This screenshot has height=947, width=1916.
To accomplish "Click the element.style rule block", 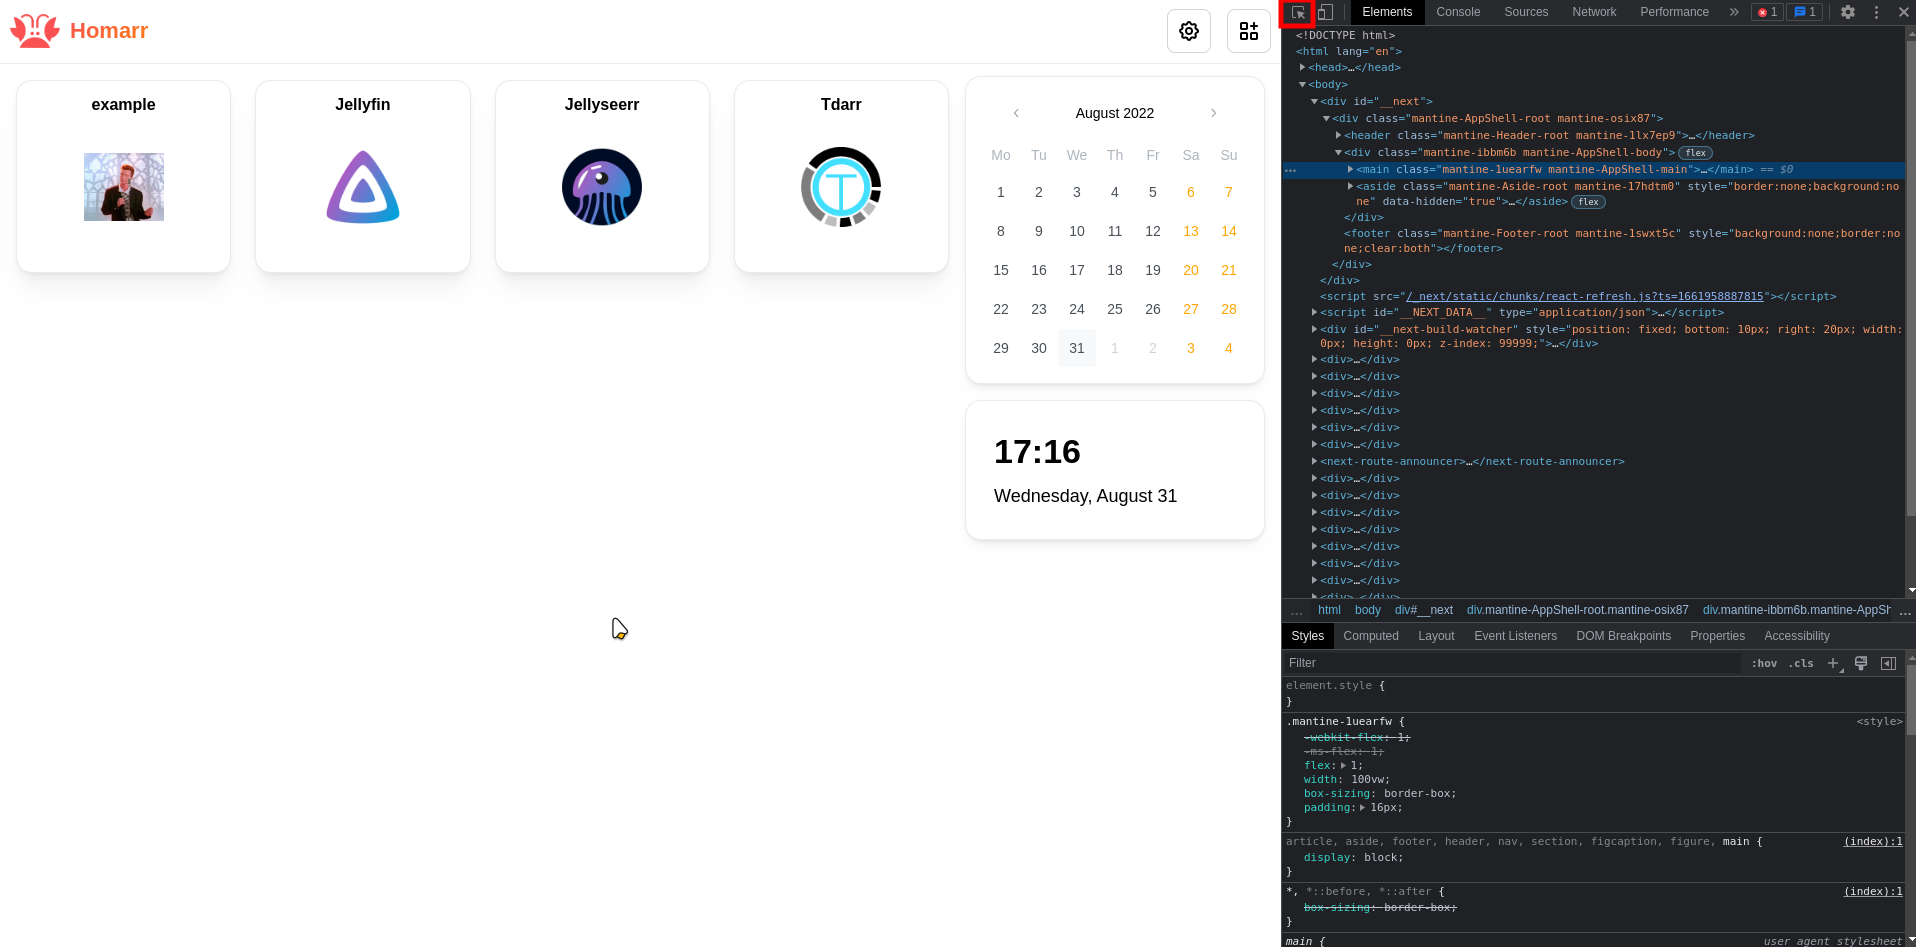I will click(x=1594, y=693).
